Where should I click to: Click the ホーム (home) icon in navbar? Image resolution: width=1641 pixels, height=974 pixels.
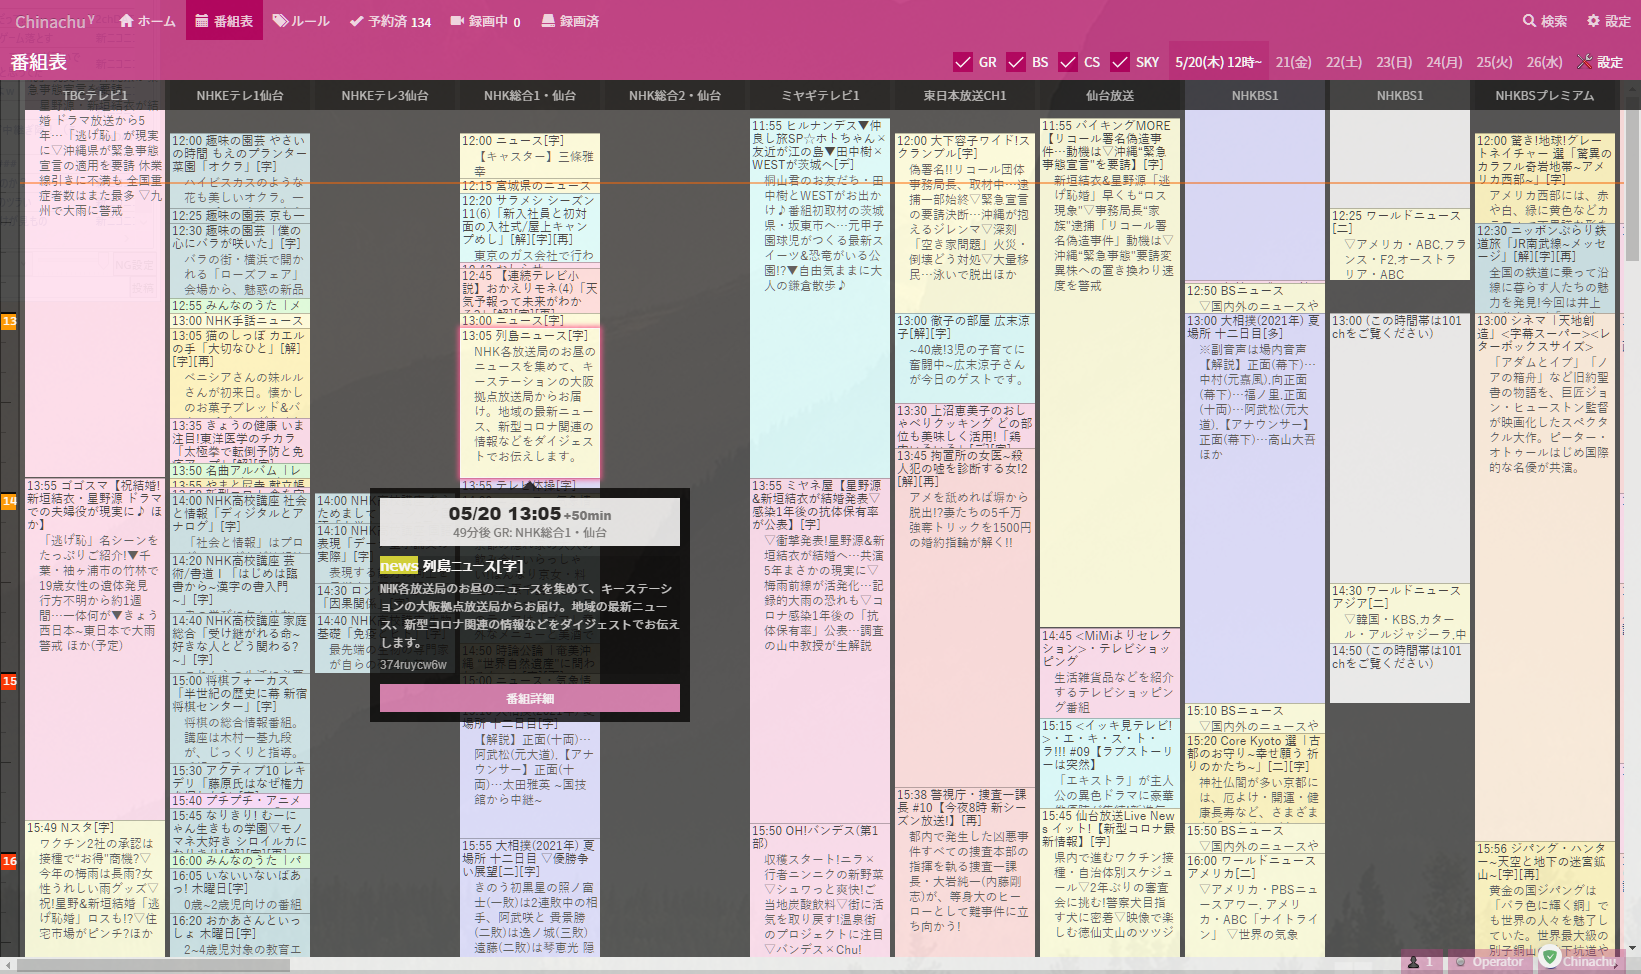pyautogui.click(x=127, y=20)
